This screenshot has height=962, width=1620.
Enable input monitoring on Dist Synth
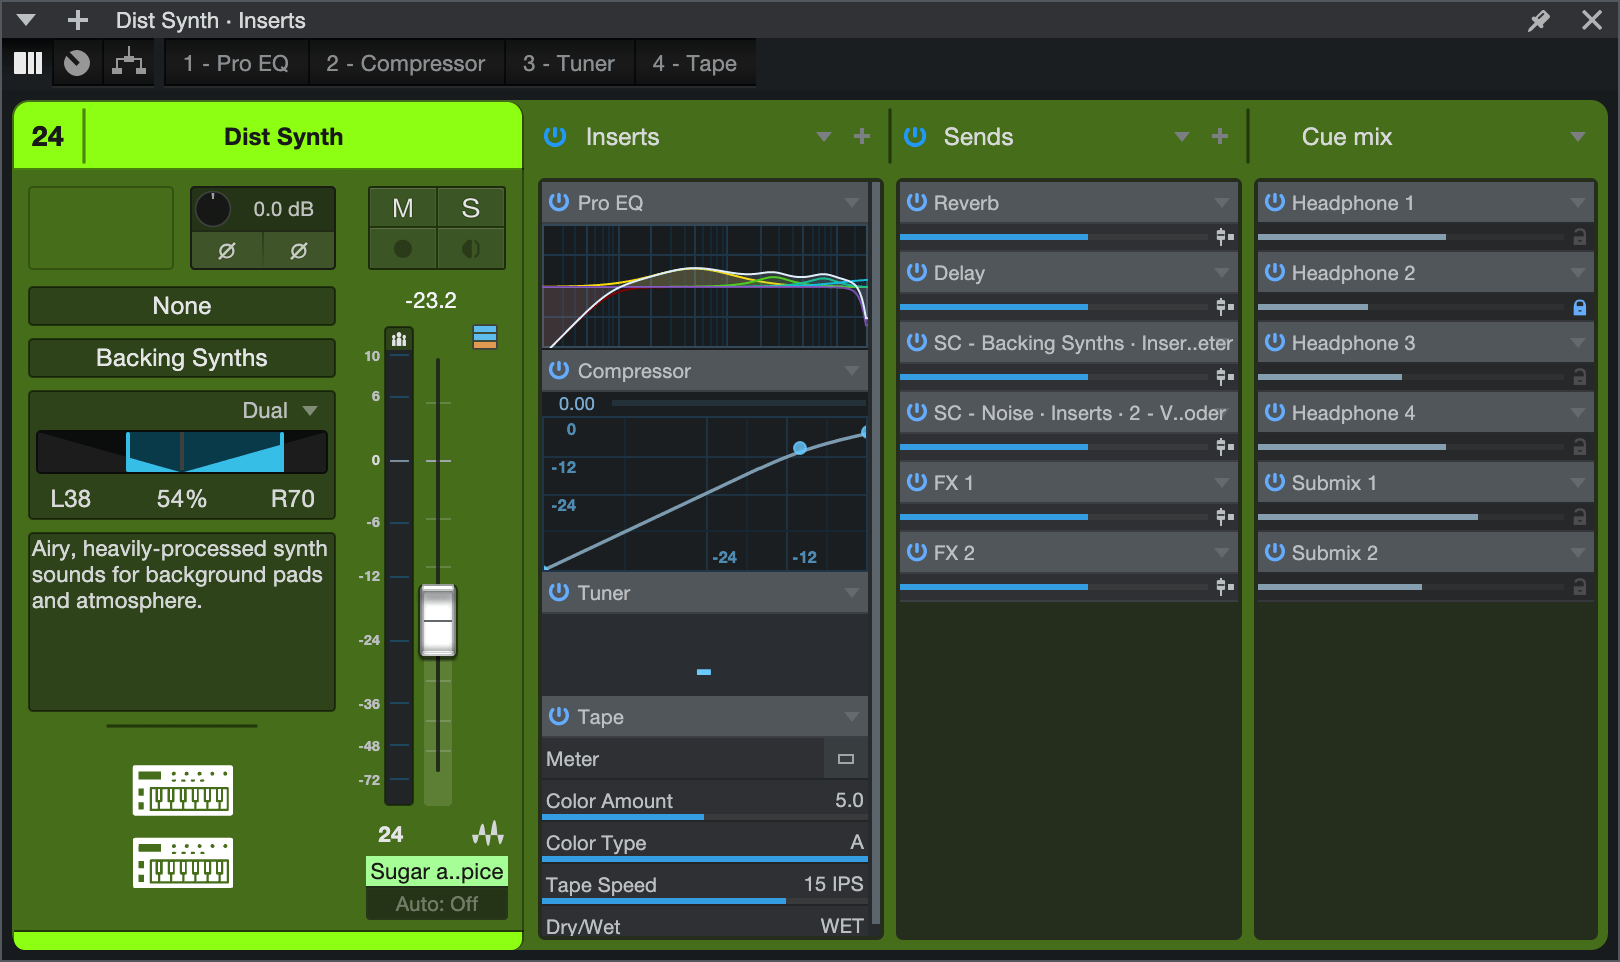tap(470, 250)
